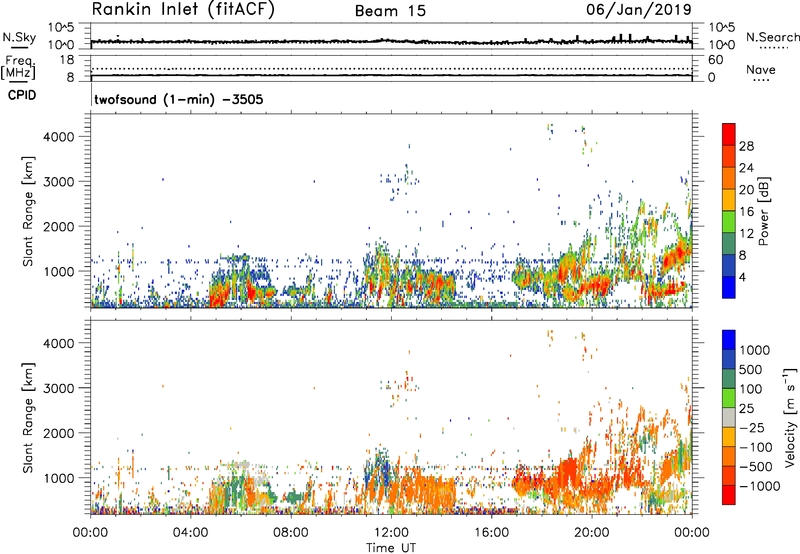Click the '1000' velocity colorbar value
This screenshot has height=554, width=800.
point(755,350)
